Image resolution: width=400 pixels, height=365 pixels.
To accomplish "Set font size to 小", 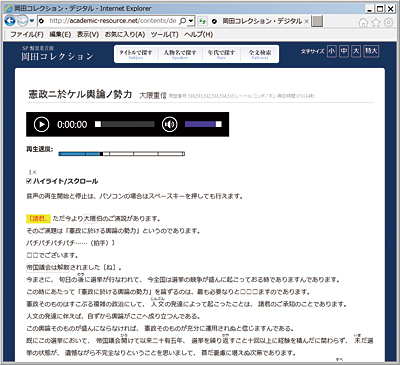I will click(x=332, y=51).
